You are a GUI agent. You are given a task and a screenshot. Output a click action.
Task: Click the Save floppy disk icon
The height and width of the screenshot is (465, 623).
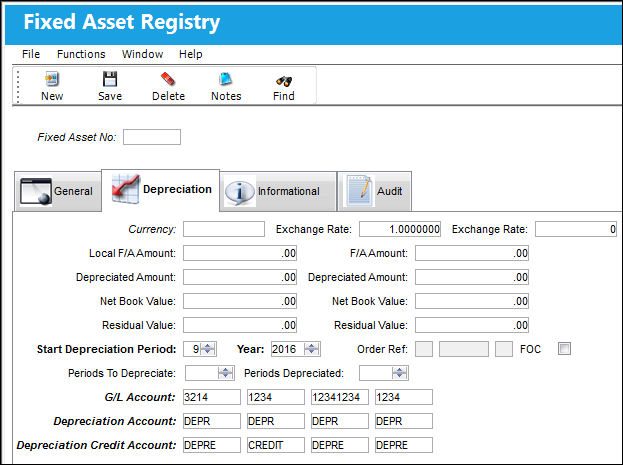tap(110, 79)
